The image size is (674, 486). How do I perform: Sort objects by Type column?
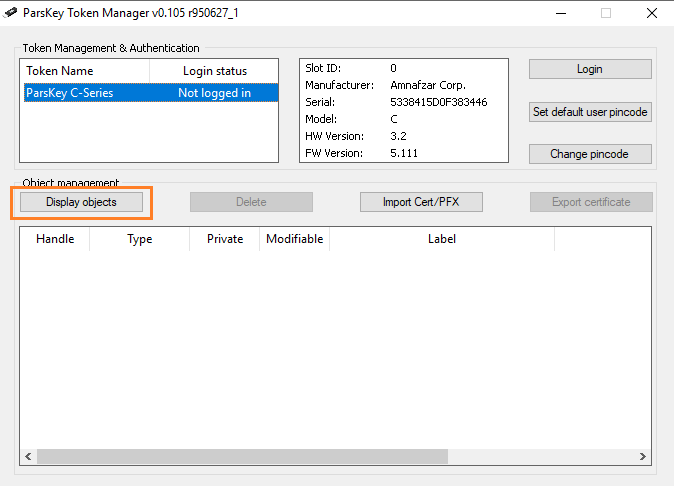[x=140, y=239]
